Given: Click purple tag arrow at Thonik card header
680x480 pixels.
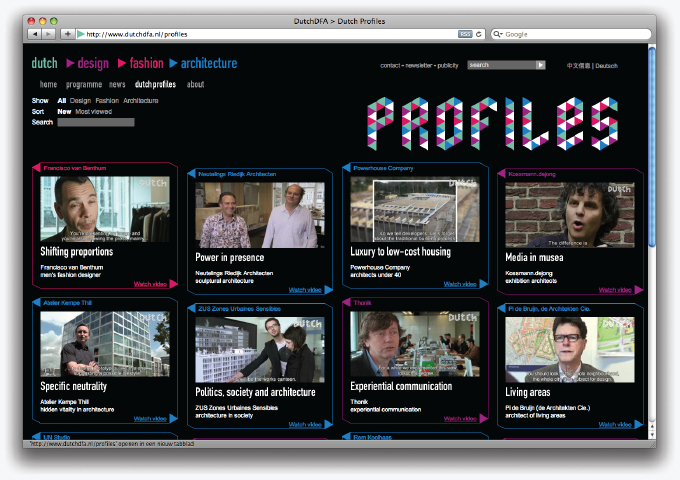Looking at the screenshot, I should (346, 302).
